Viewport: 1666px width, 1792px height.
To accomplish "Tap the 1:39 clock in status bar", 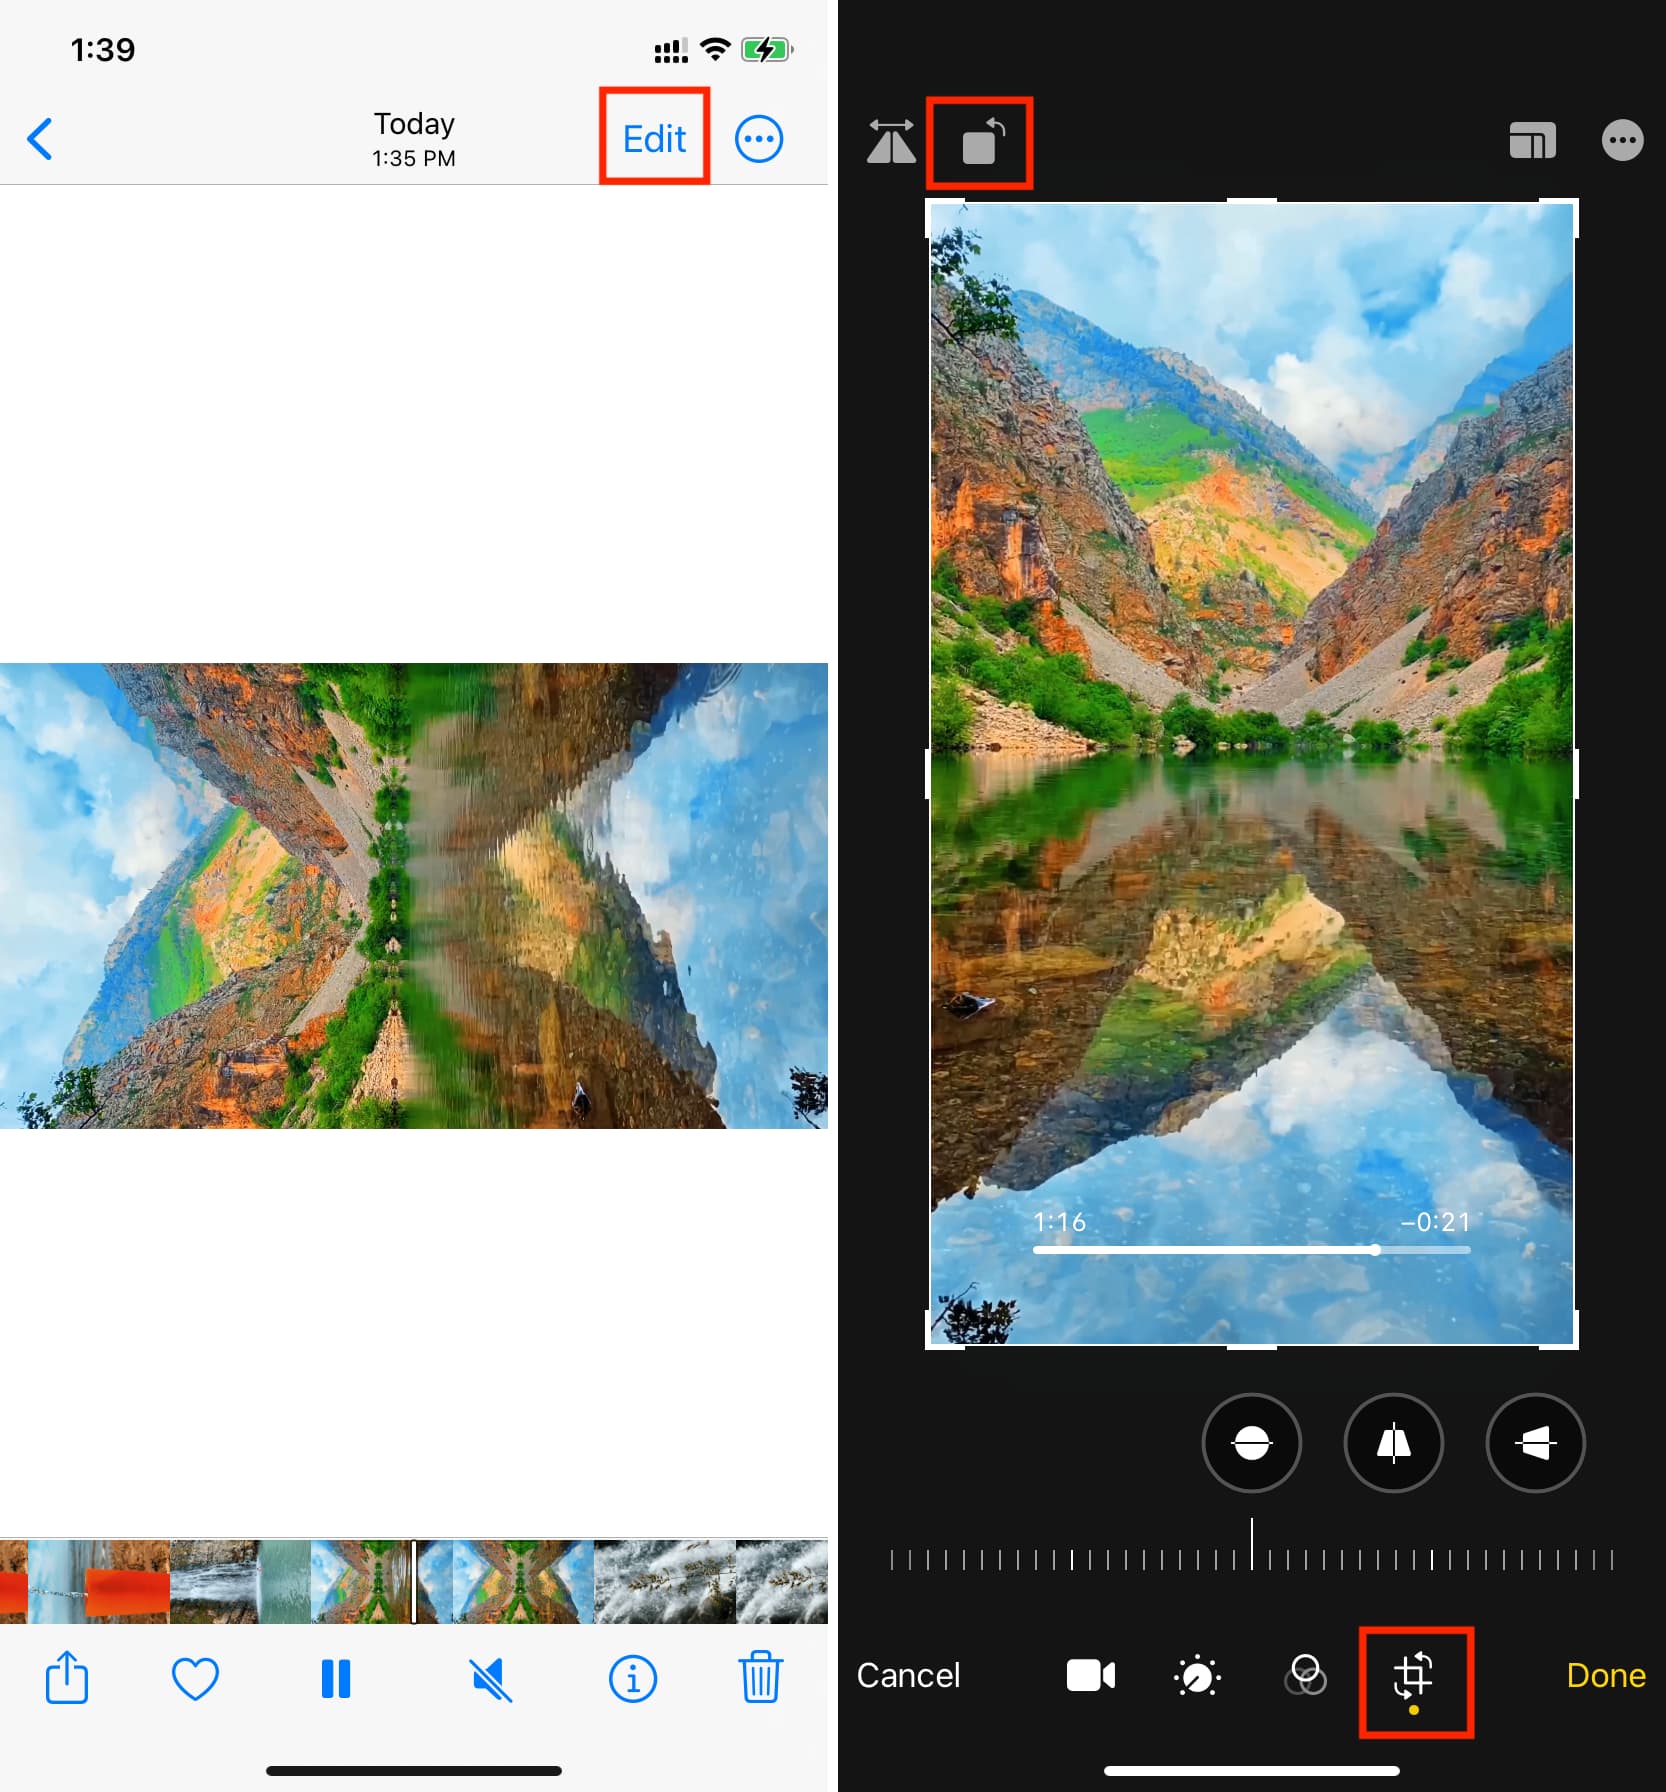I will [102, 49].
